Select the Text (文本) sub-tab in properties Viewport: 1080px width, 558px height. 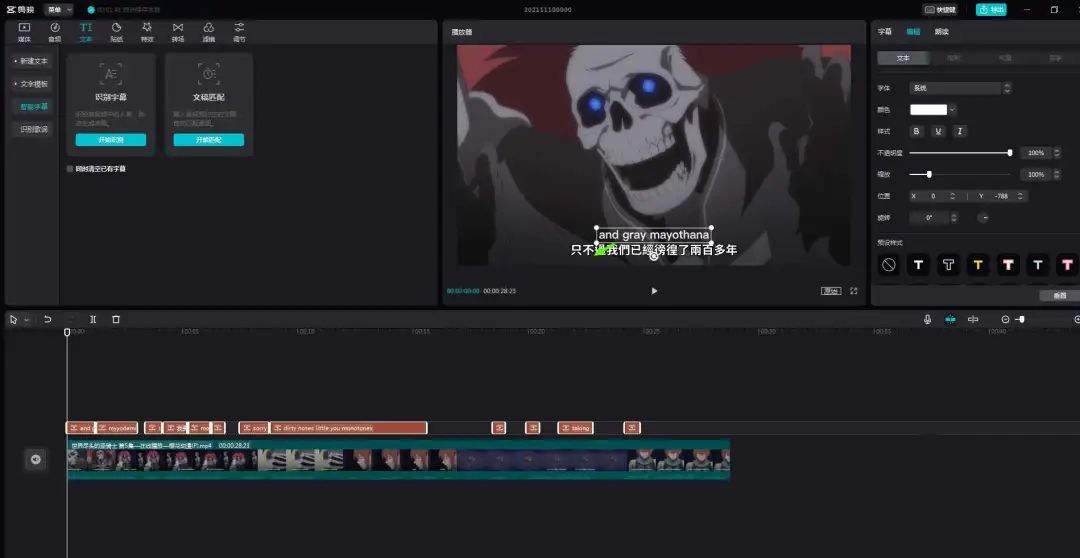pyautogui.click(x=903, y=59)
